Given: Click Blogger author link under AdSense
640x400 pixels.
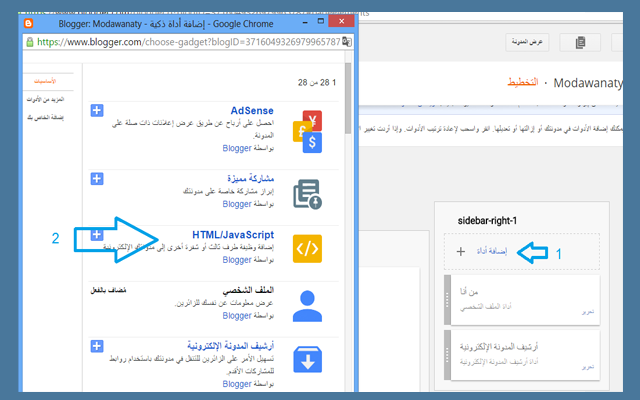Looking at the screenshot, I should [237, 148].
